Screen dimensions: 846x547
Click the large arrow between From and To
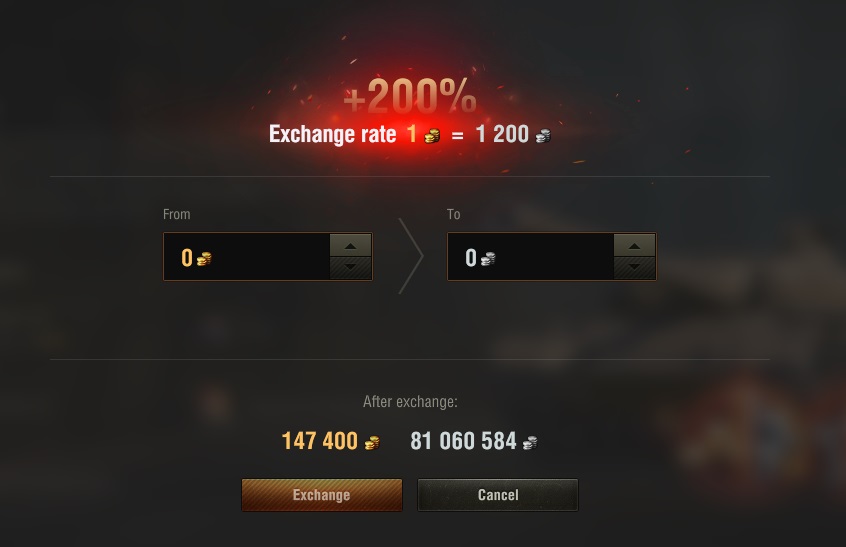(411, 256)
